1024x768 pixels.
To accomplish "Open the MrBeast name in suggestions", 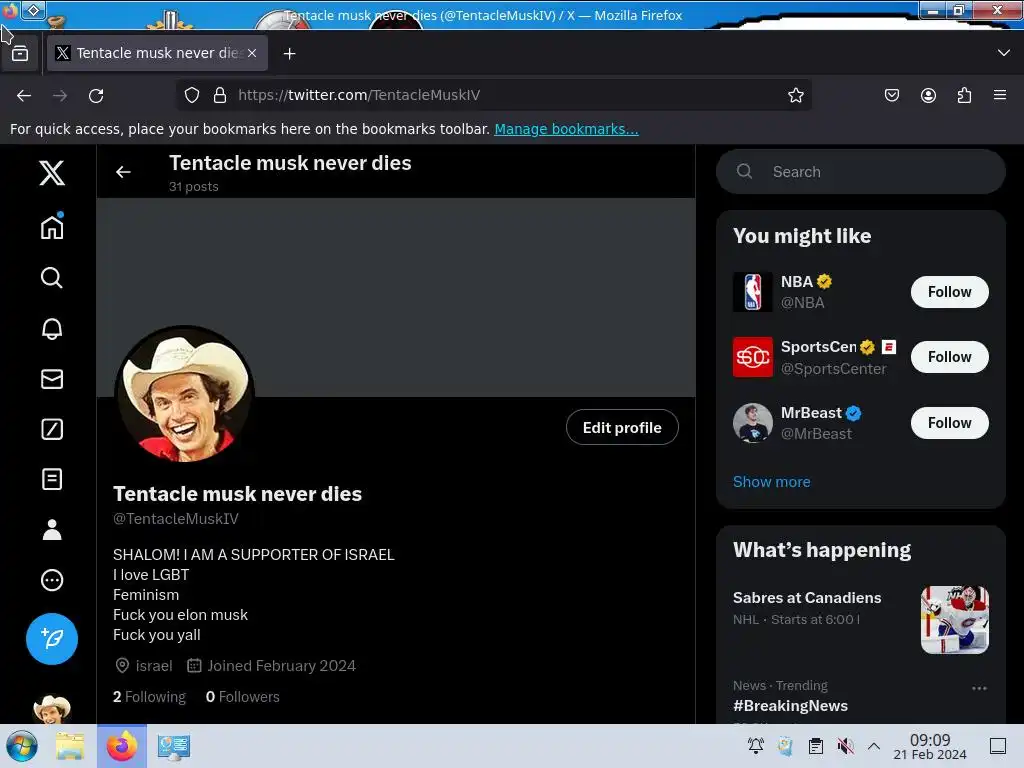I will click(811, 413).
